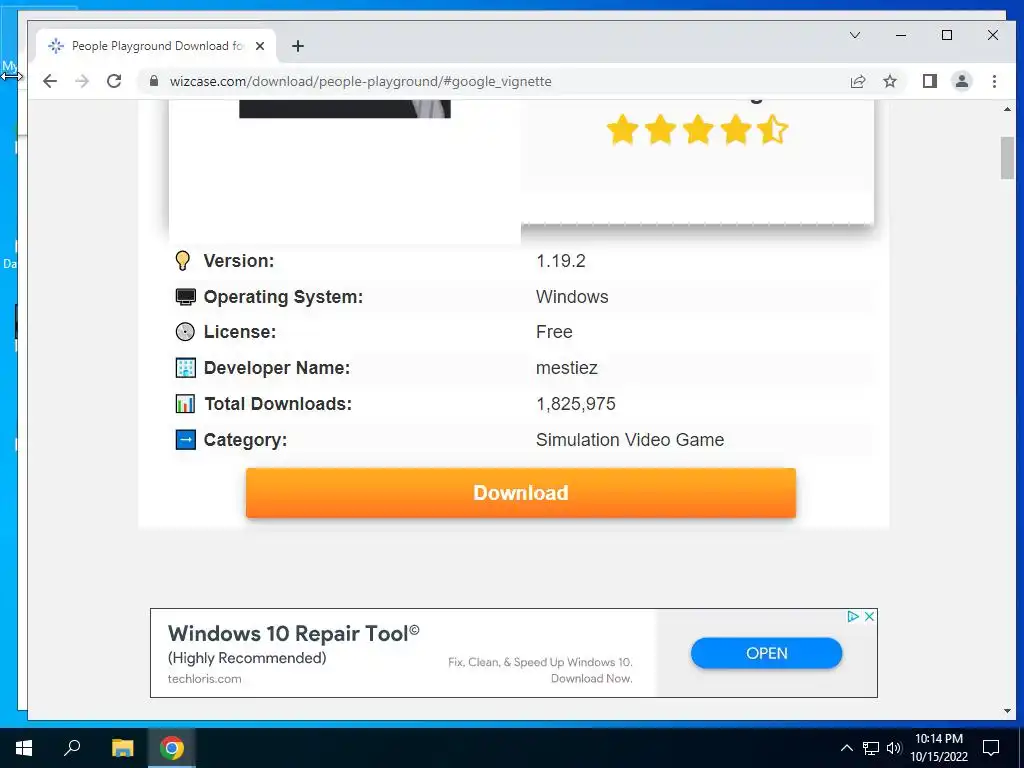Click the version value 1.19.2
This screenshot has width=1024, height=768.
560,261
